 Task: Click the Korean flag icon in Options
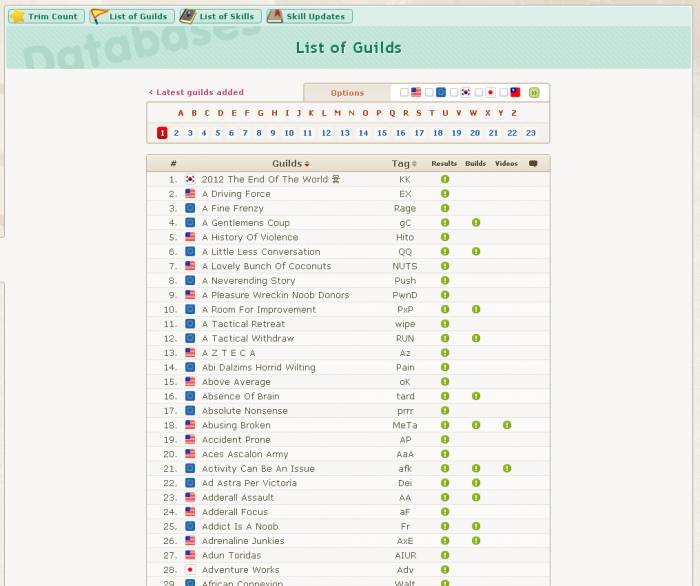click(466, 92)
